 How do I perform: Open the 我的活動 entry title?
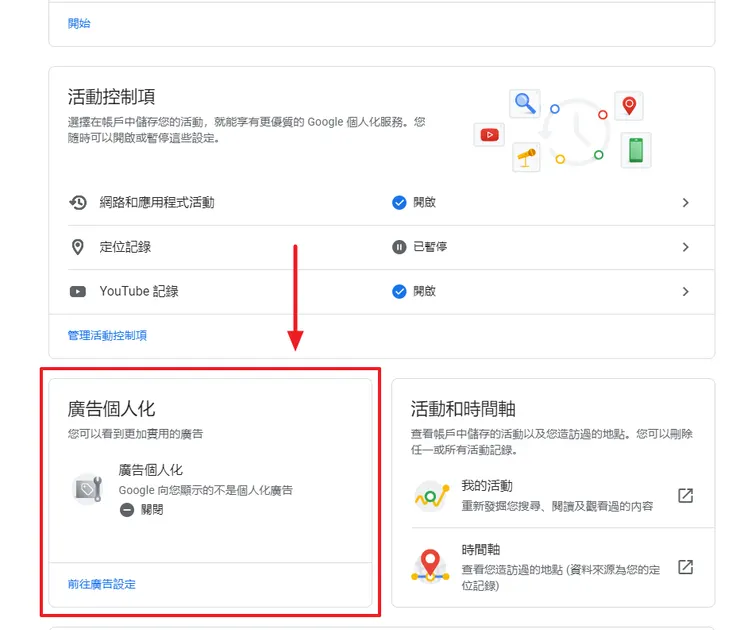[x=487, y=486]
